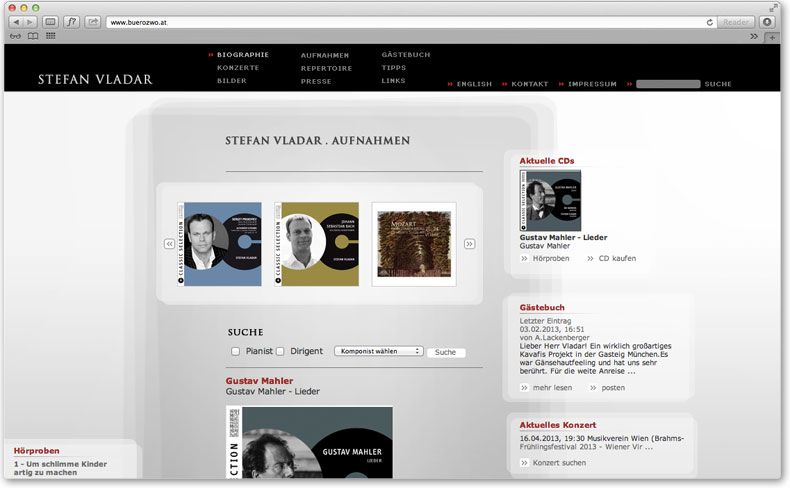Open the Gästebuch sidebar heading

tap(542, 308)
